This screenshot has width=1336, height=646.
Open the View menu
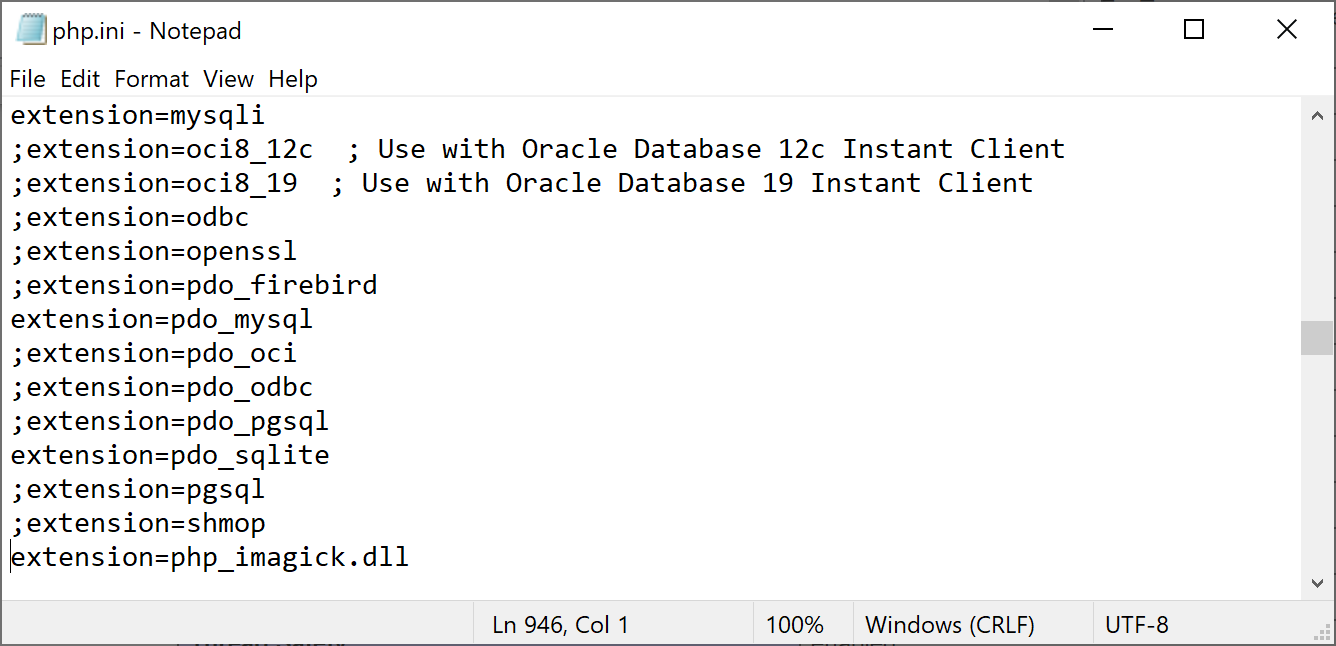pos(229,79)
